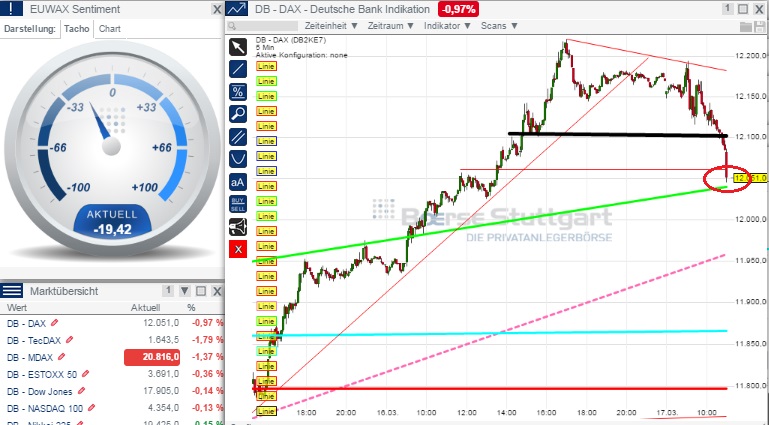The image size is (769, 425).
Task: Click the 'DB - DAX (DB2KE7)' chart label
Action: (290, 40)
